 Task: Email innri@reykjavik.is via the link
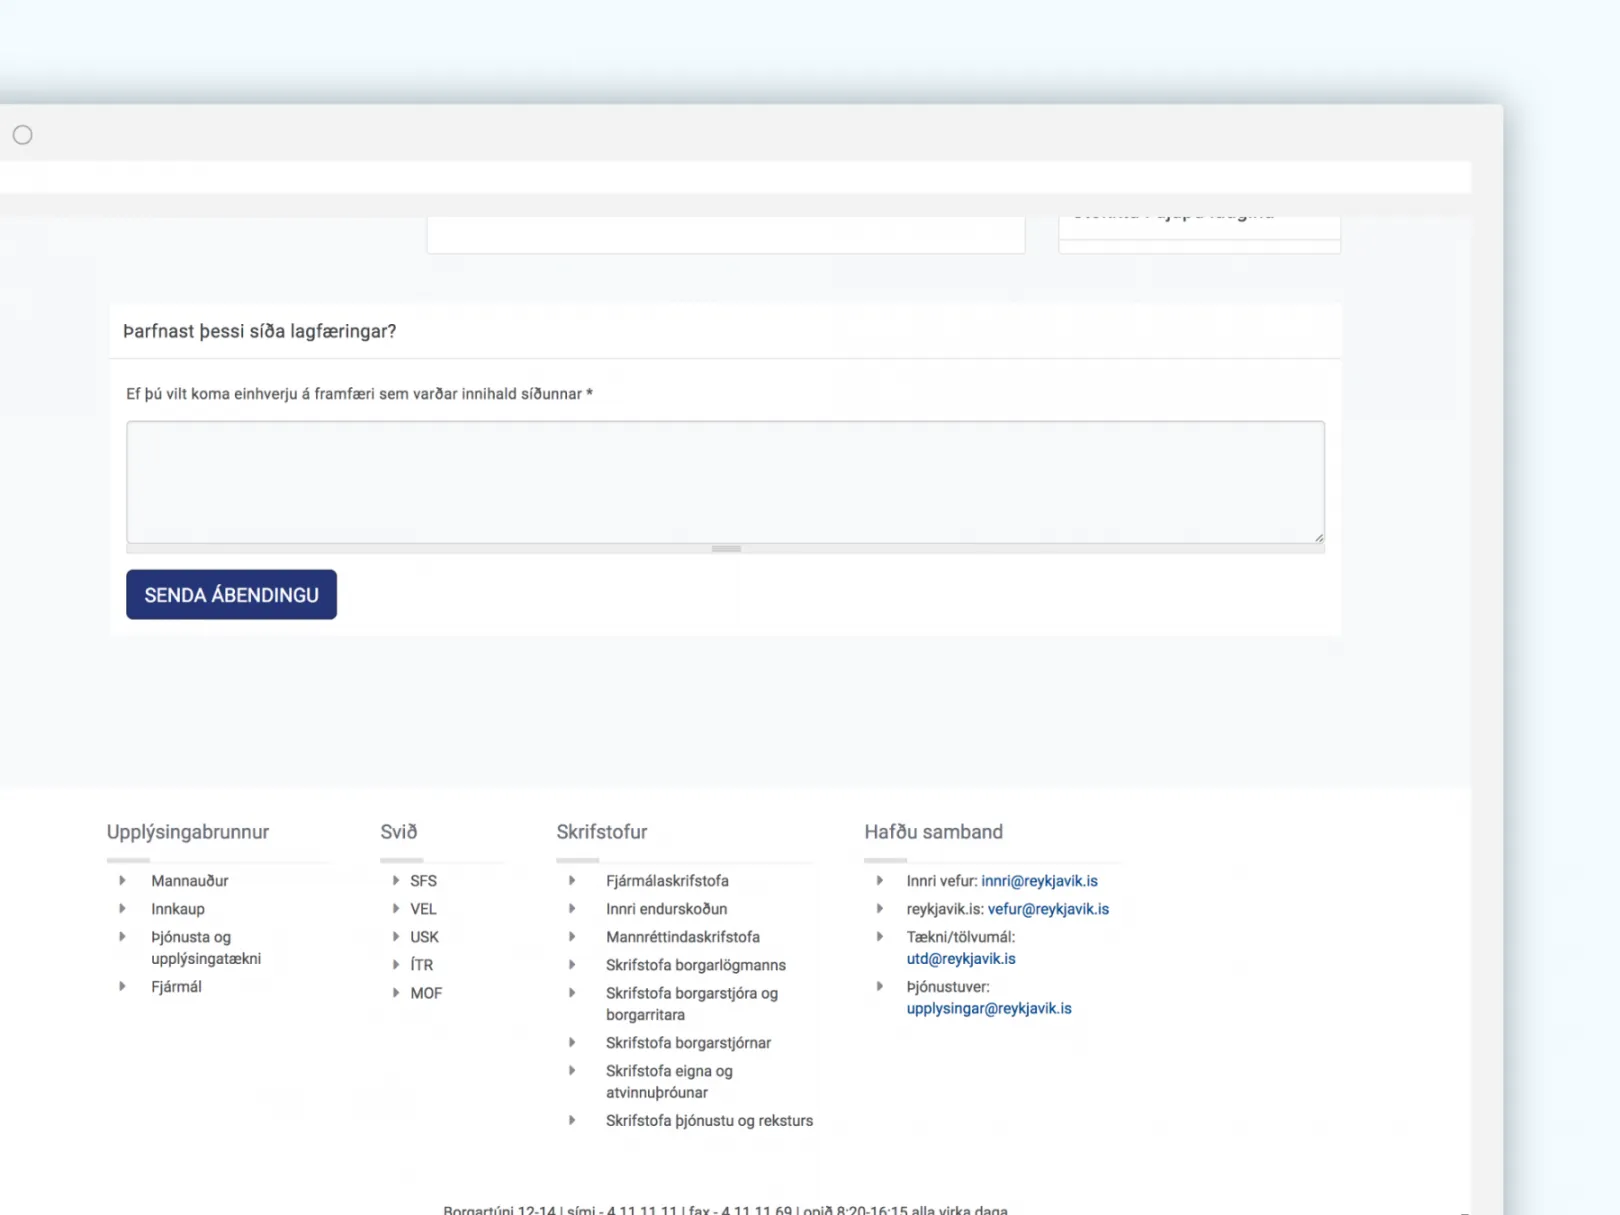[1039, 881]
